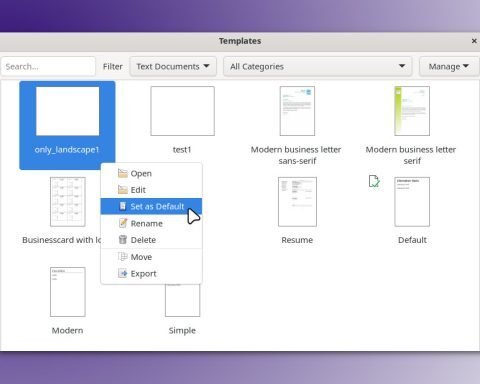Click the Set as Default document icon
Screen dimensions: 480x384
pyautogui.click(x=123, y=206)
